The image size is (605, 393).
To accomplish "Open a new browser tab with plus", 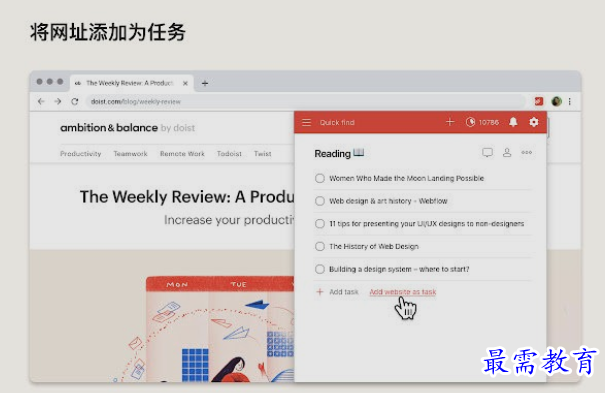I will pyautogui.click(x=205, y=83).
